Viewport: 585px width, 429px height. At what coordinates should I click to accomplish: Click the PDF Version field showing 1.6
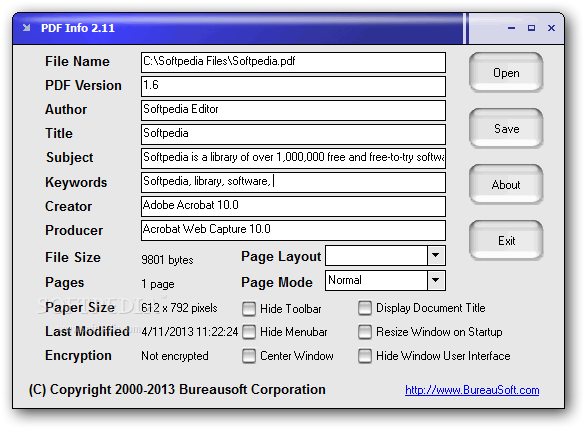(x=293, y=86)
